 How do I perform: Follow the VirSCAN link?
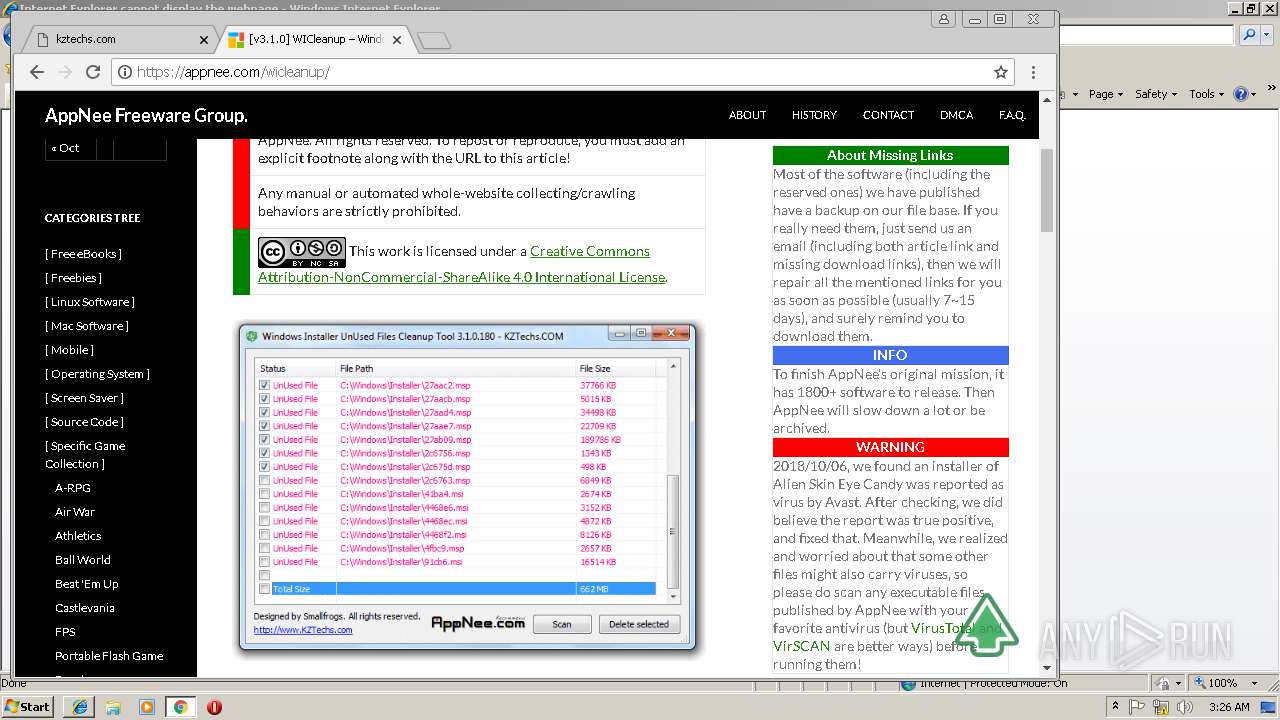[x=802, y=646]
